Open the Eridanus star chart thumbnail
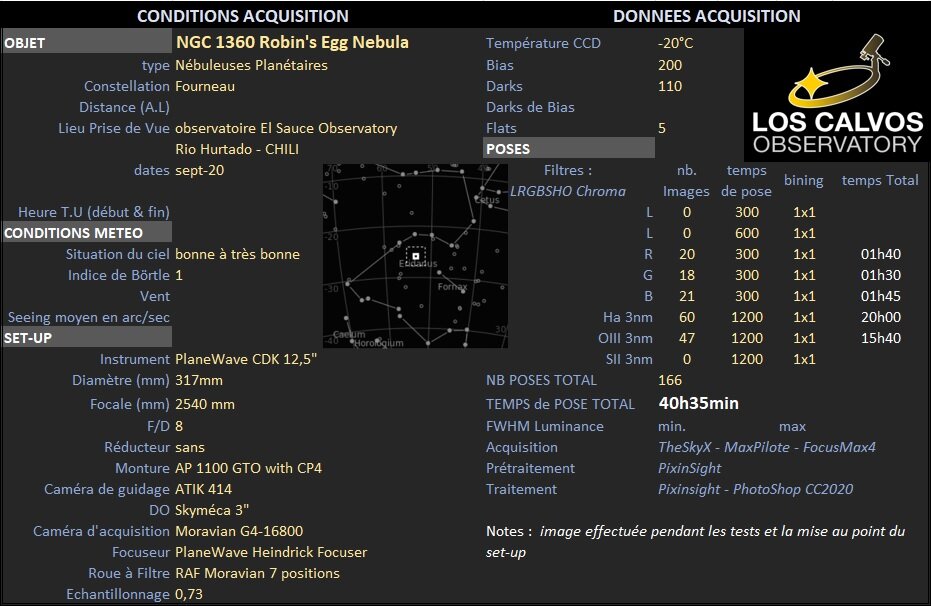This screenshot has width=931, height=606. [x=415, y=256]
